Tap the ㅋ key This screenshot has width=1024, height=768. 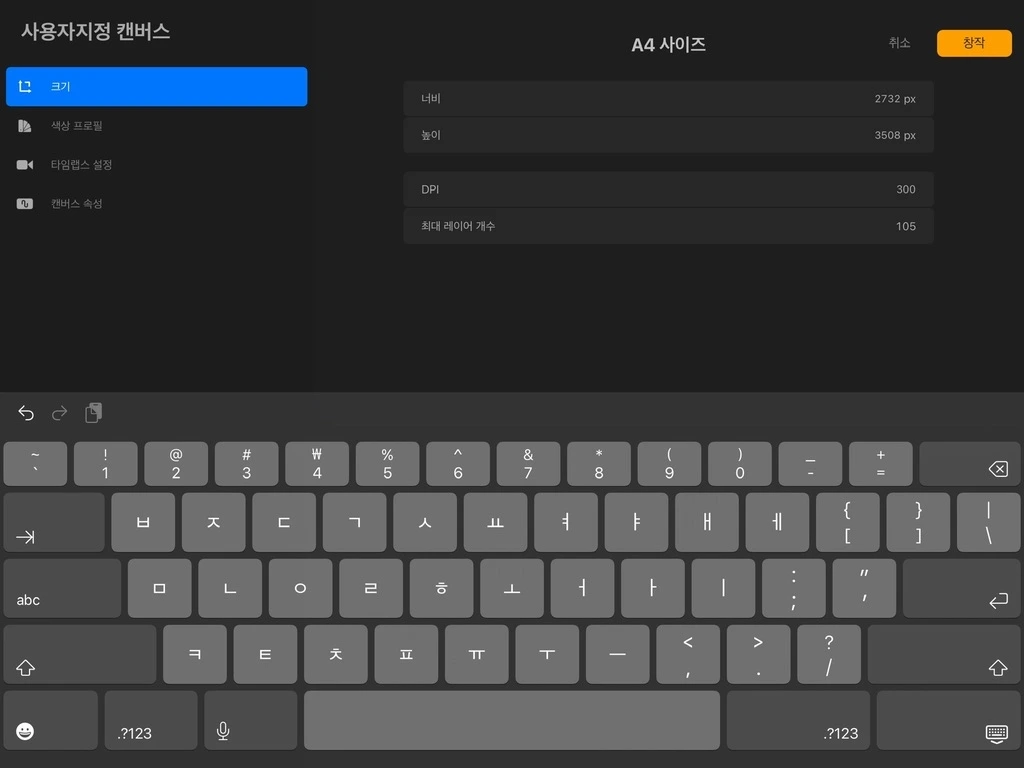[x=195, y=654]
